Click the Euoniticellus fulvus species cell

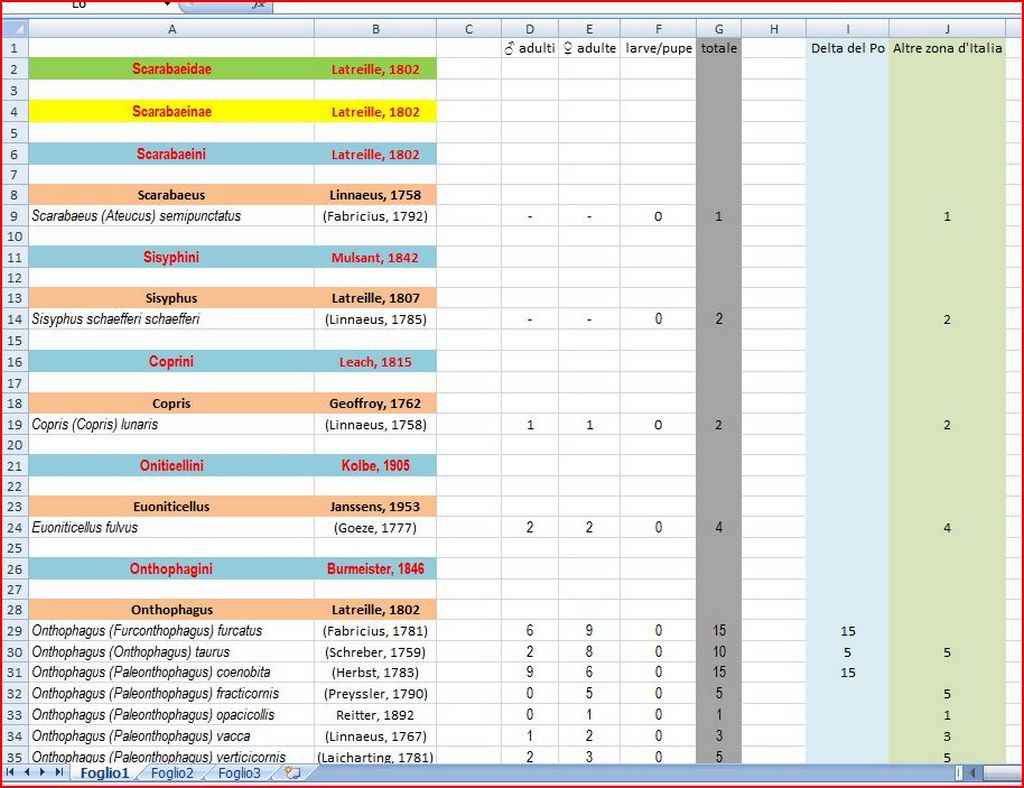pyautogui.click(x=171, y=527)
